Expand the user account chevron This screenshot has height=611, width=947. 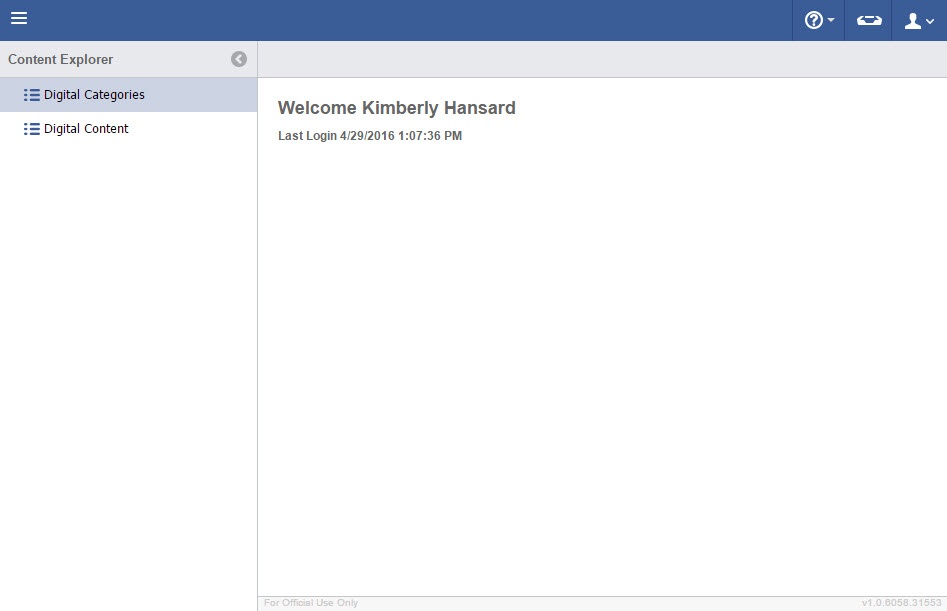pos(930,22)
